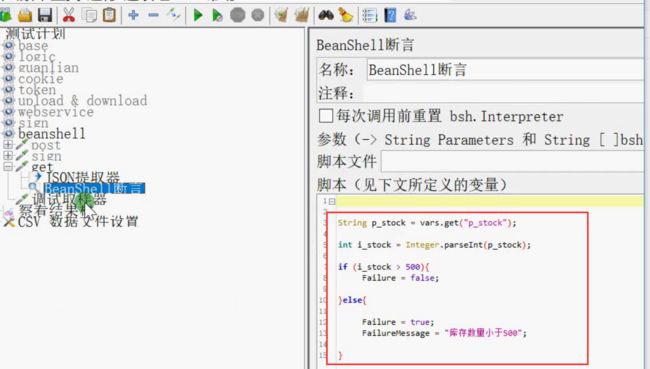The width and height of the screenshot is (650, 369).
Task: Select the beanshell thread group
Action: [x=52, y=134]
